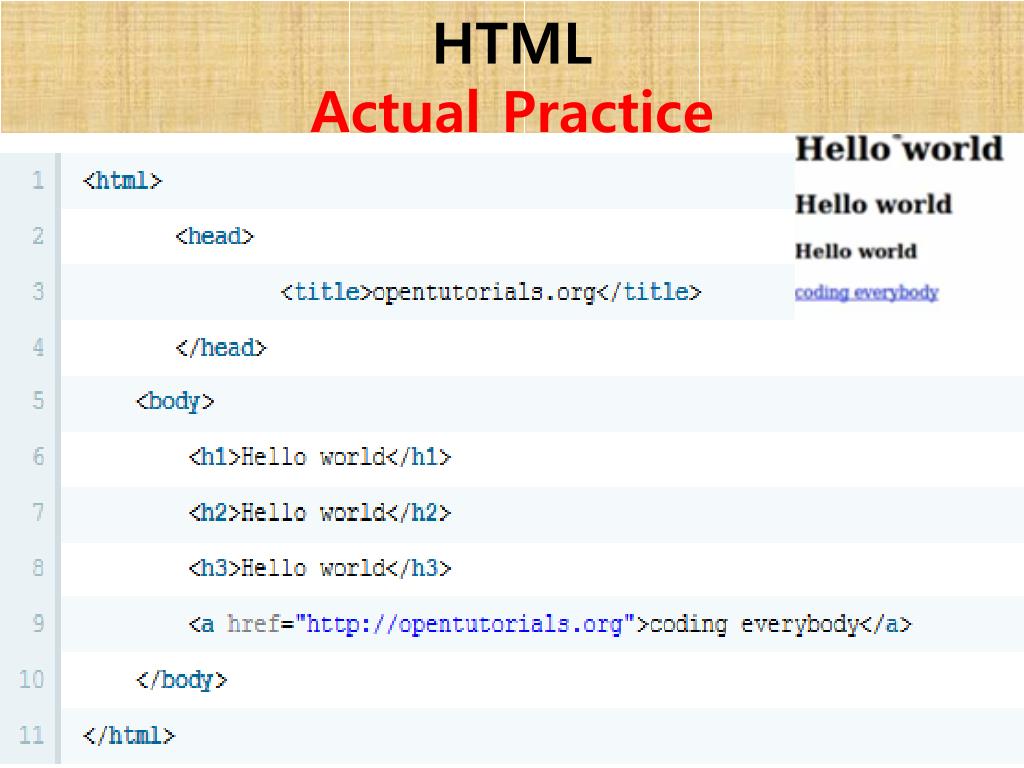Click the closing </head> tag
This screenshot has width=1024, height=768.
221,347
